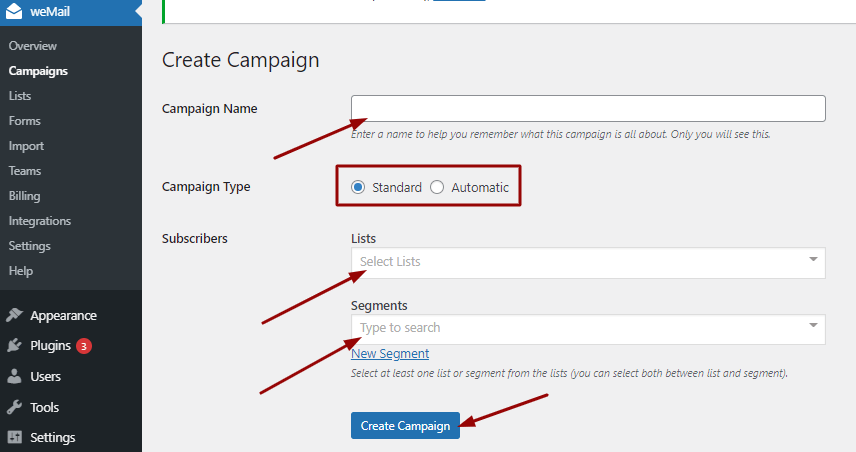Click the WordPress Settings sliders icon
The image size is (856, 452).
pyautogui.click(x=14, y=437)
